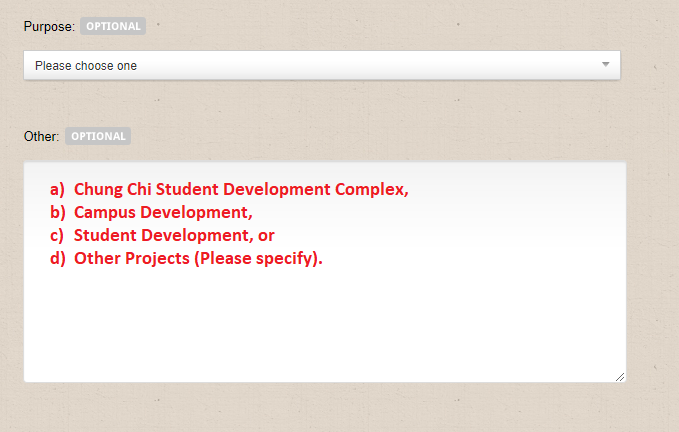679x432 pixels.
Task: Click the 'Other:' label
Action: pyautogui.click(x=41, y=136)
